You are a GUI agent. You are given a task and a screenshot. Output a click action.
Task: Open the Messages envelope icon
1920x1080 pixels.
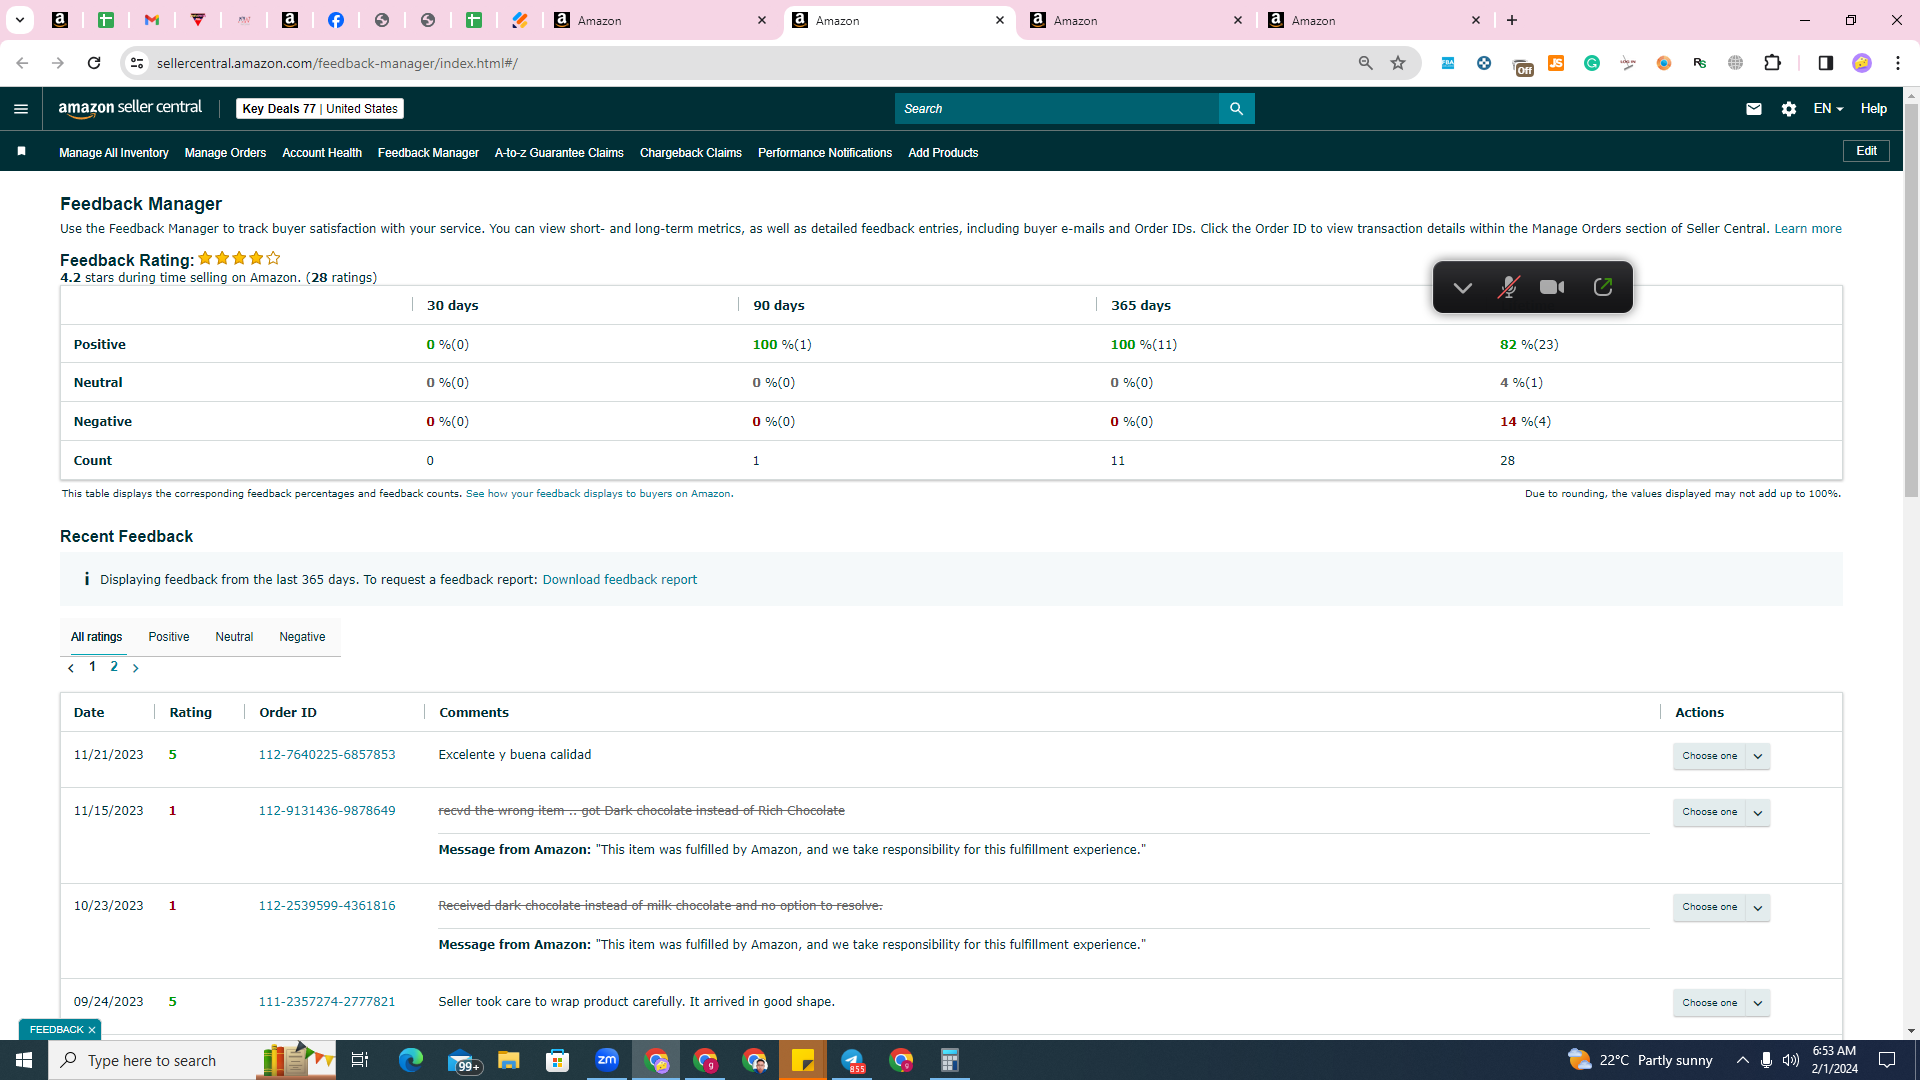1754,109
